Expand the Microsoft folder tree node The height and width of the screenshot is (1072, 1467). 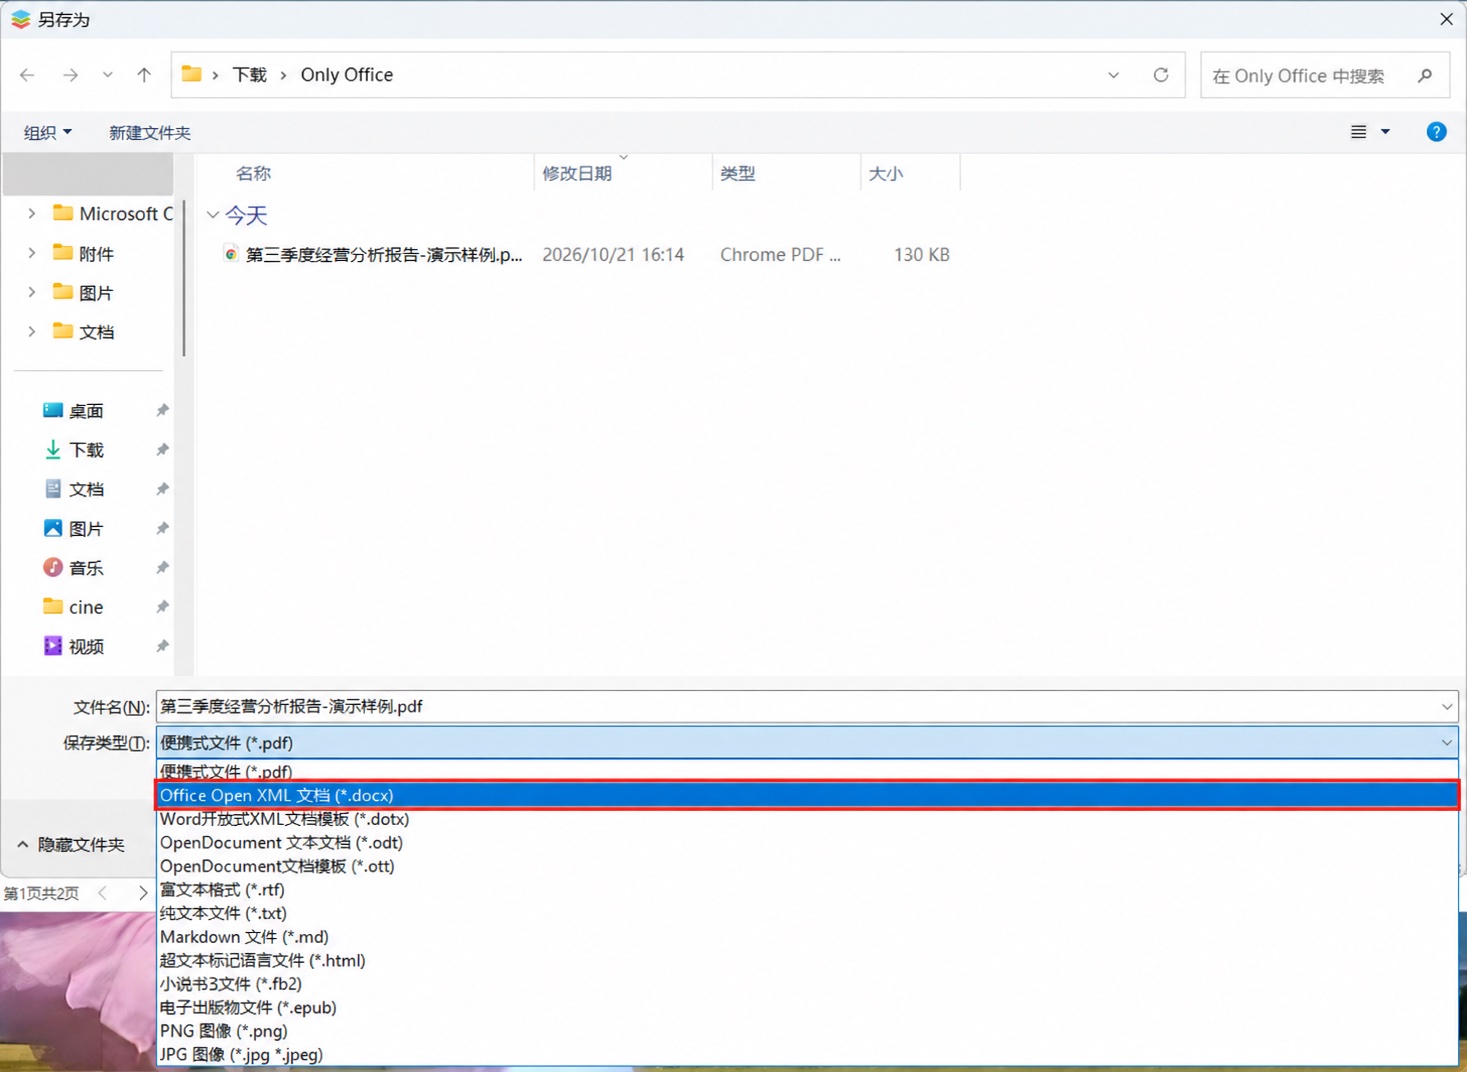click(x=32, y=213)
